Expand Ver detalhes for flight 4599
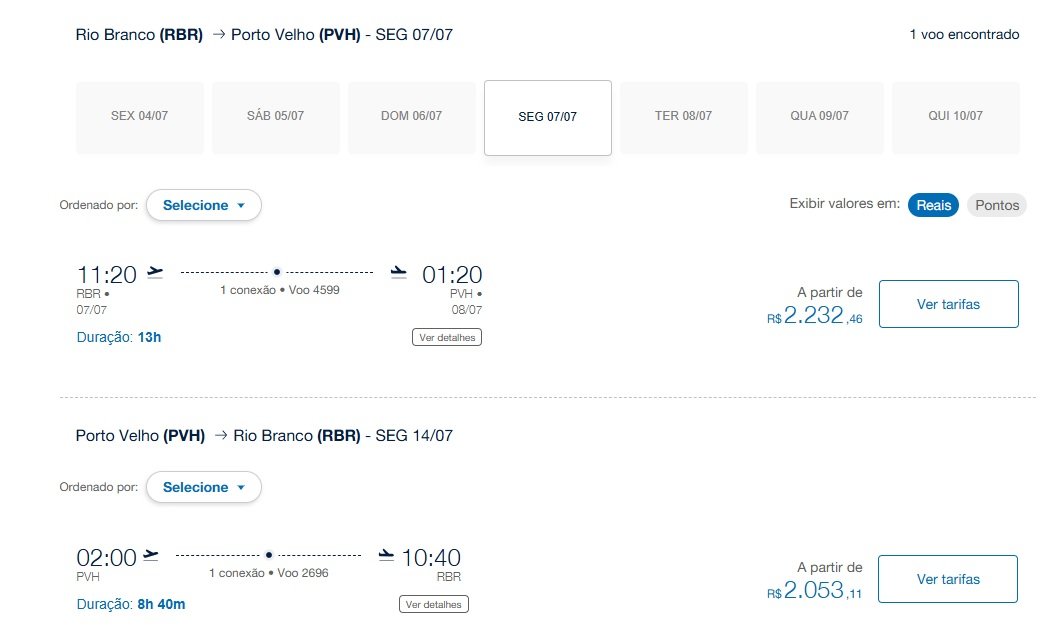Screen dimensions: 1050x633 tap(447, 337)
